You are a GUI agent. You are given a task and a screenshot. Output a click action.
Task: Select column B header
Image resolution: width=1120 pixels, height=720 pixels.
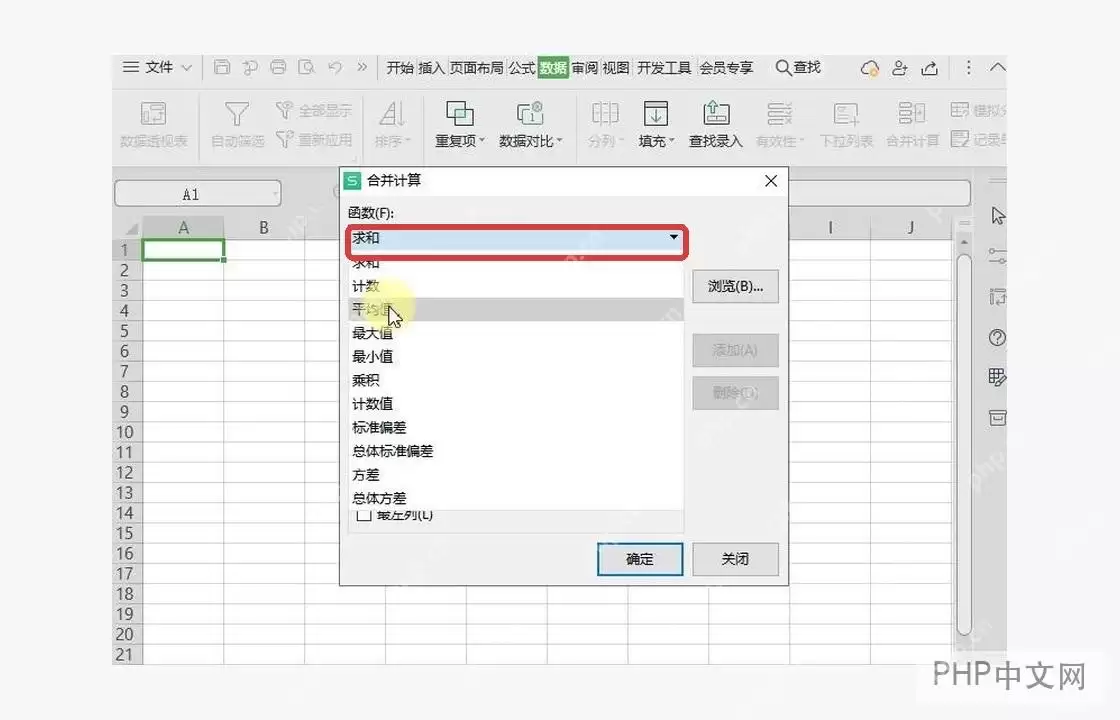point(264,227)
